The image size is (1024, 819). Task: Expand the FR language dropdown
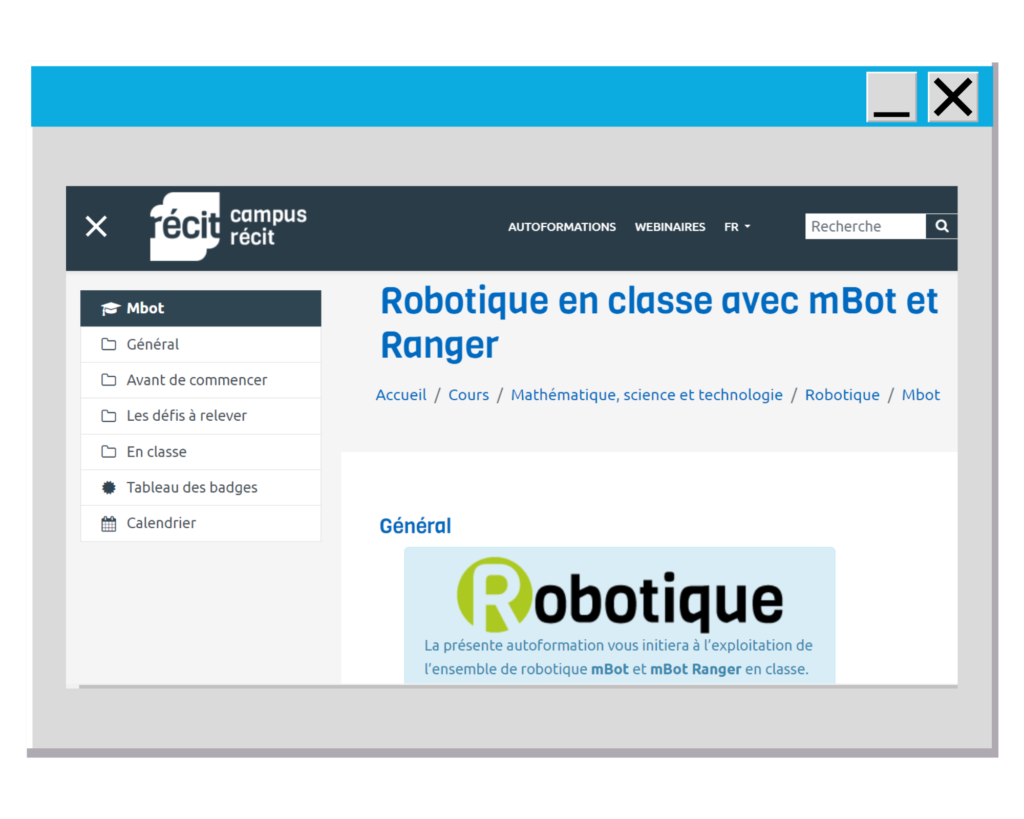click(737, 227)
